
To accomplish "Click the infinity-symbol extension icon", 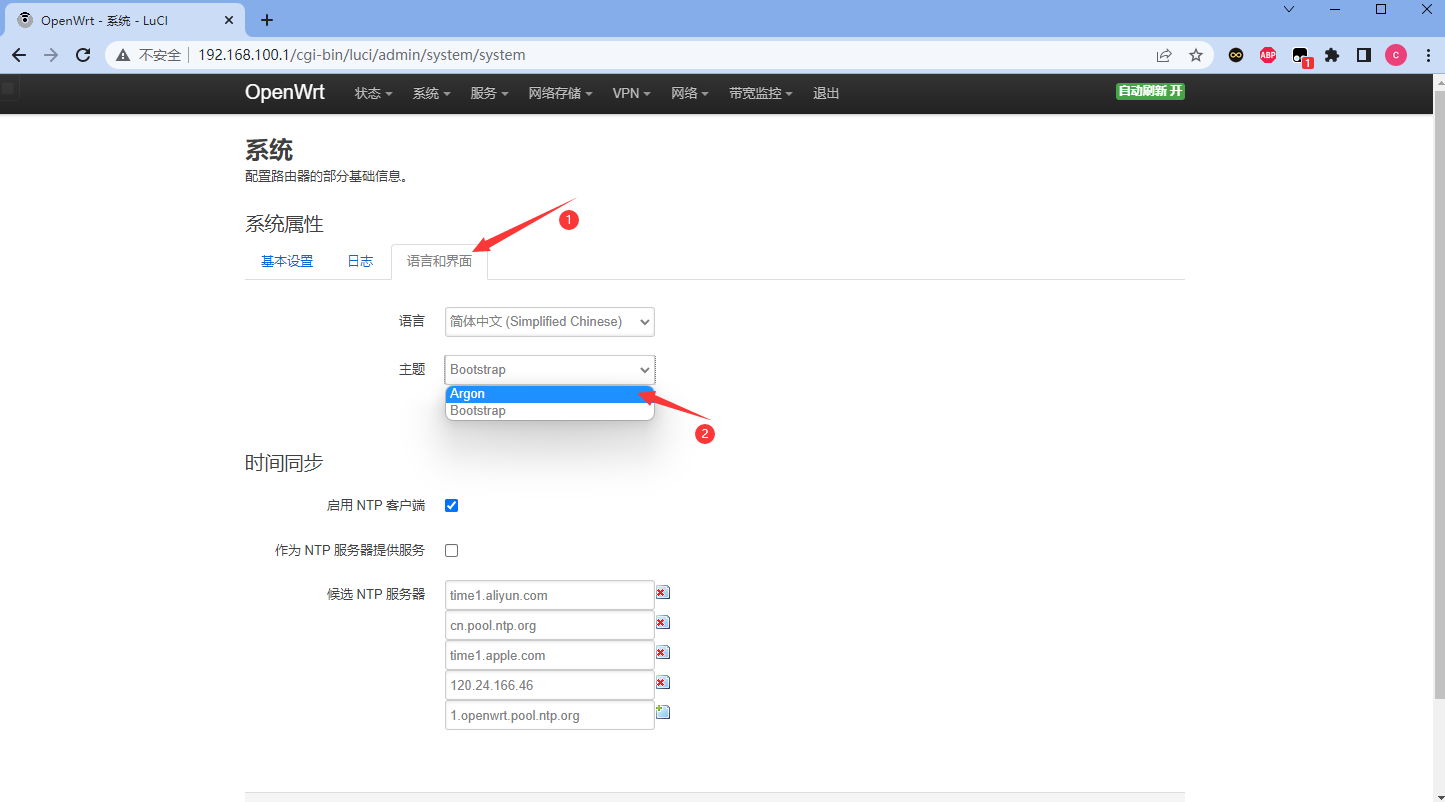I will pos(1236,55).
